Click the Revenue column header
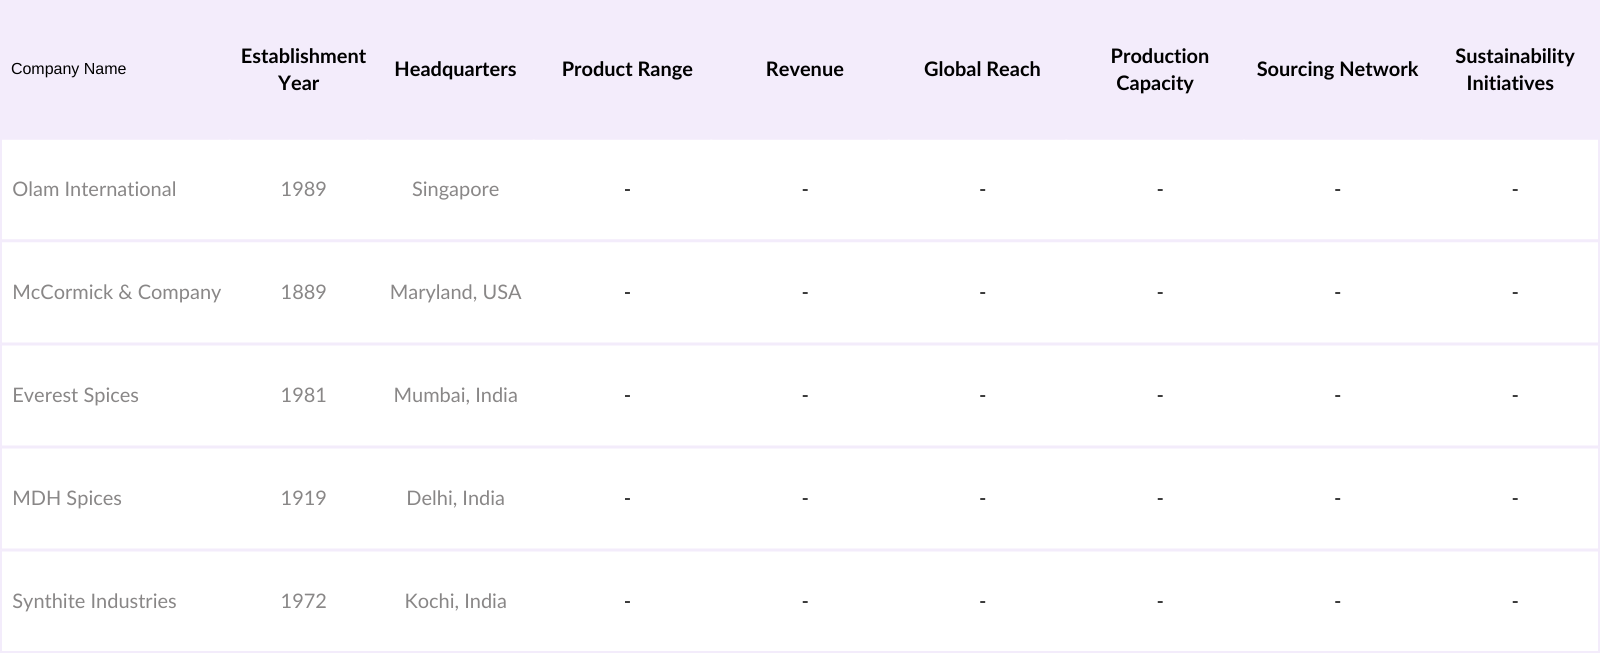 804,69
